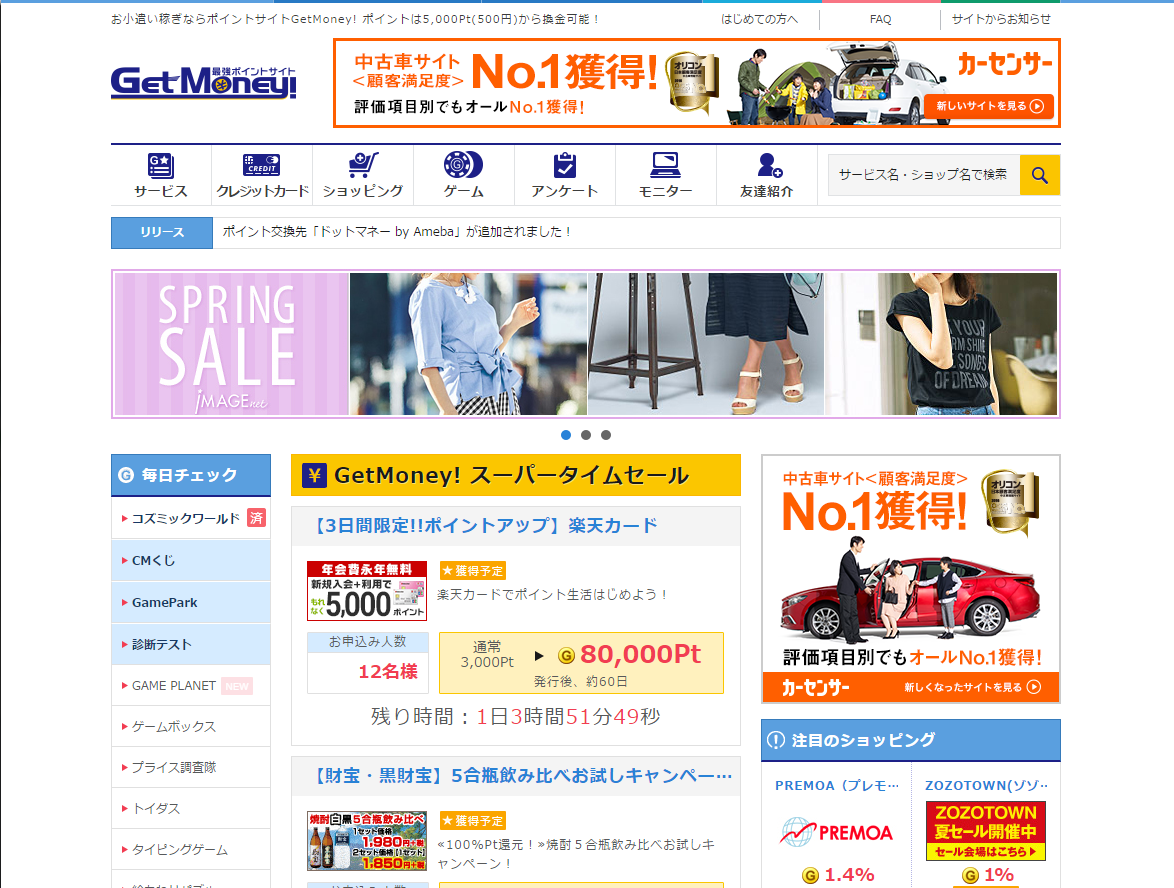This screenshot has height=888, width=1174.
Task: Click the 12名様 applicants count
Action: pos(388,672)
